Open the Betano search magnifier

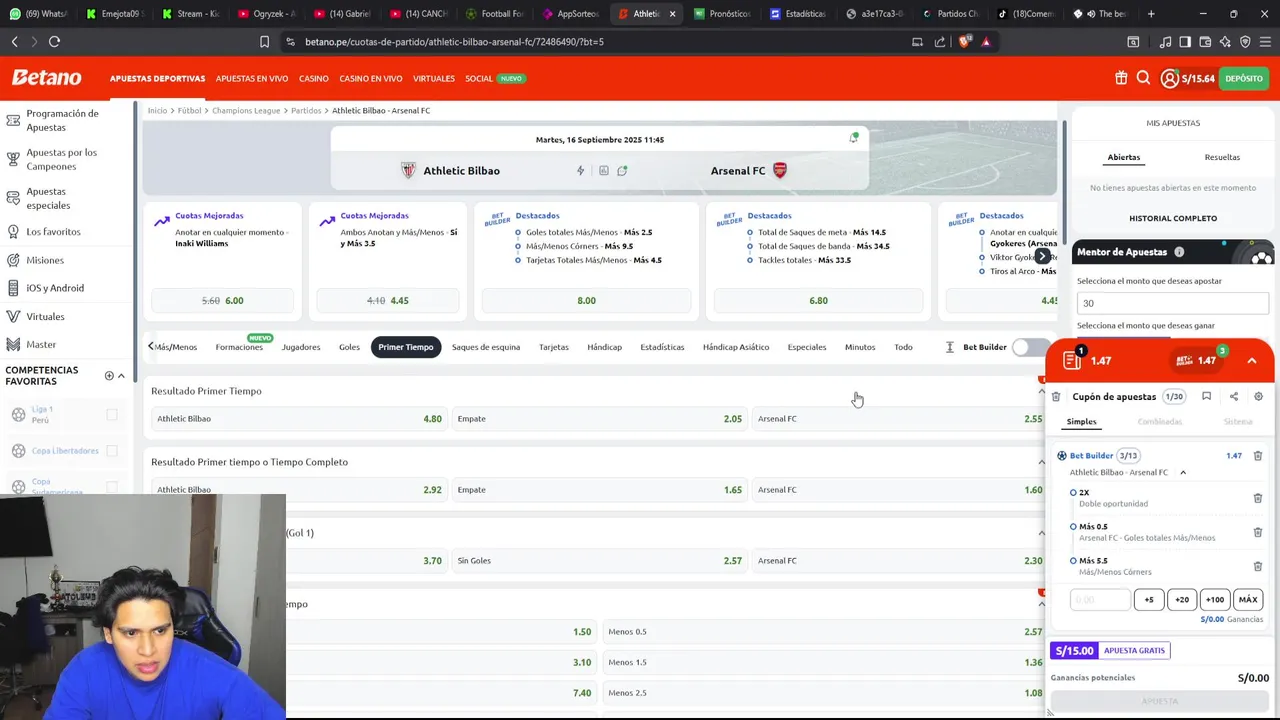pos(1143,78)
